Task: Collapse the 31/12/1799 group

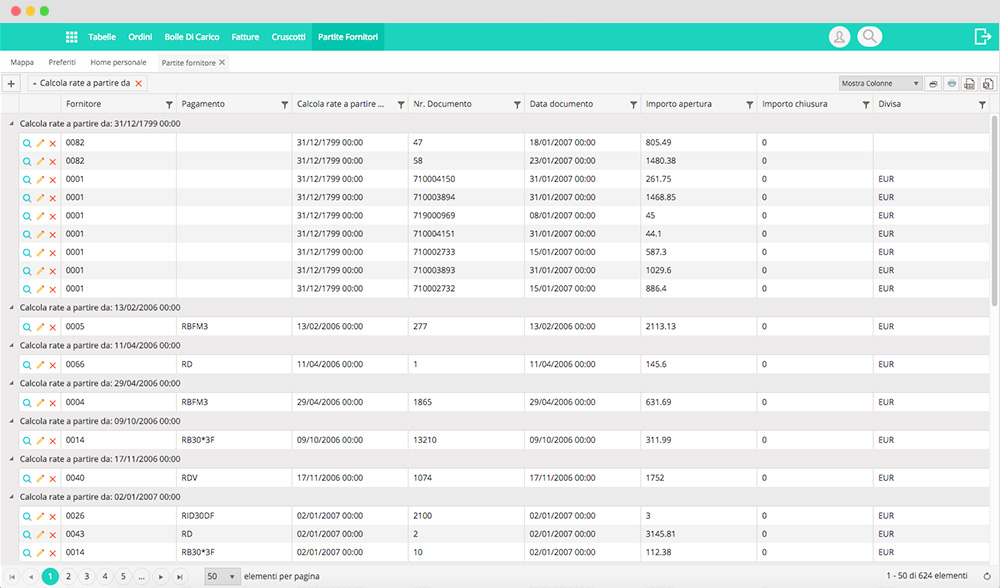Action: click(11, 124)
